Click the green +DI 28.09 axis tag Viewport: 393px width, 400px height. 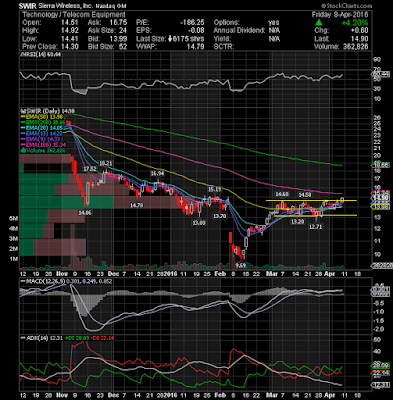(x=380, y=365)
